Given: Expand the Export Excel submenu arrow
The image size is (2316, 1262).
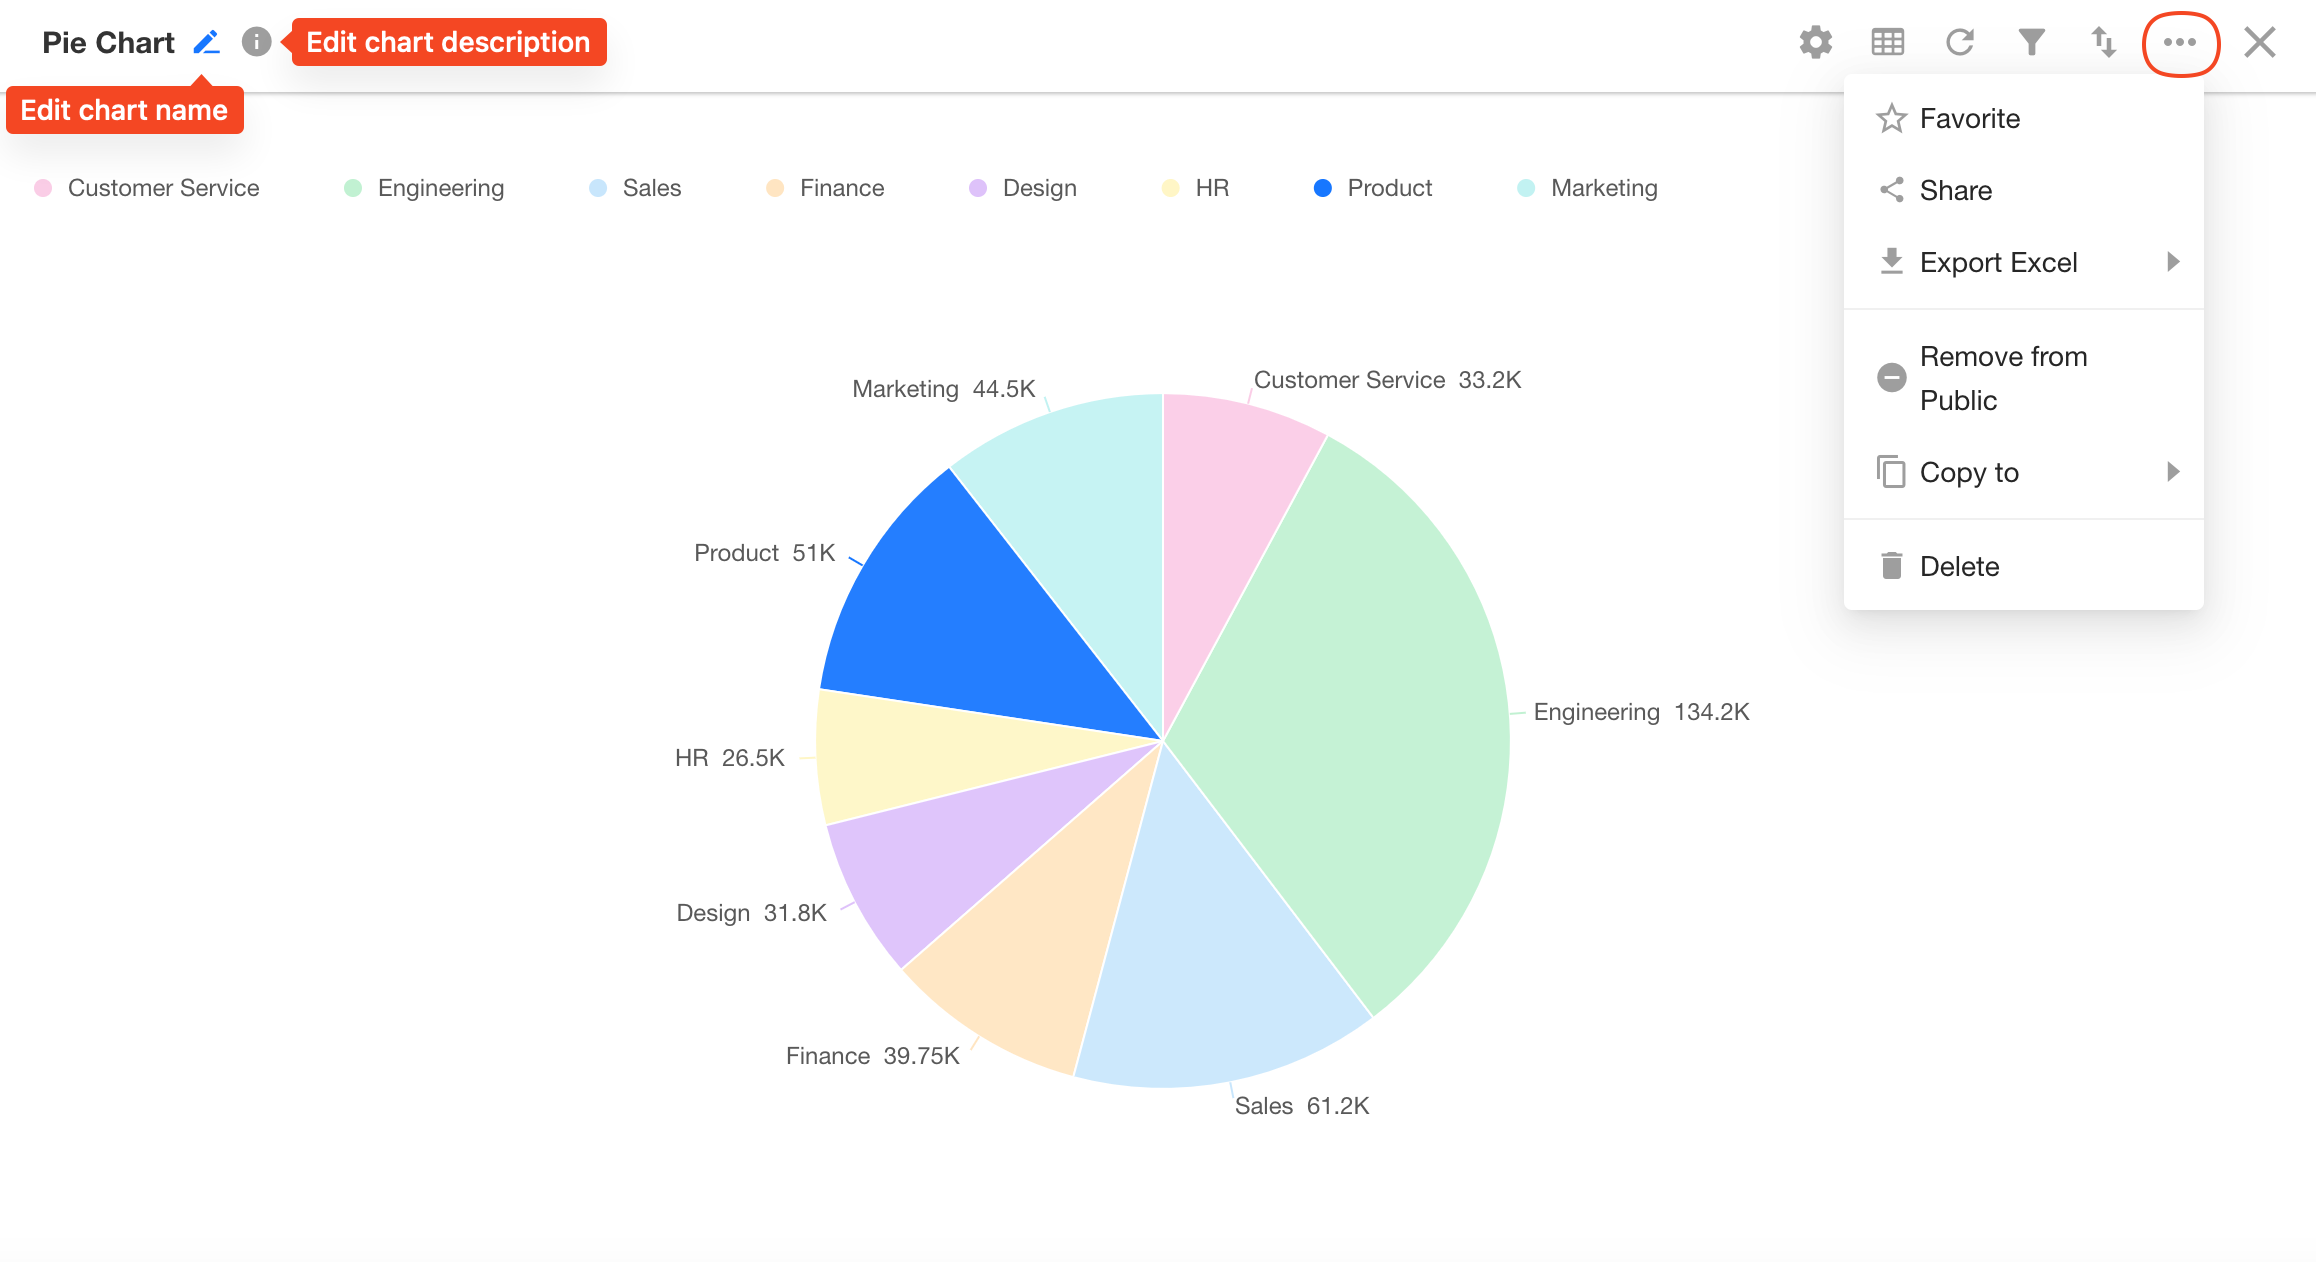Looking at the screenshot, I should point(2172,262).
